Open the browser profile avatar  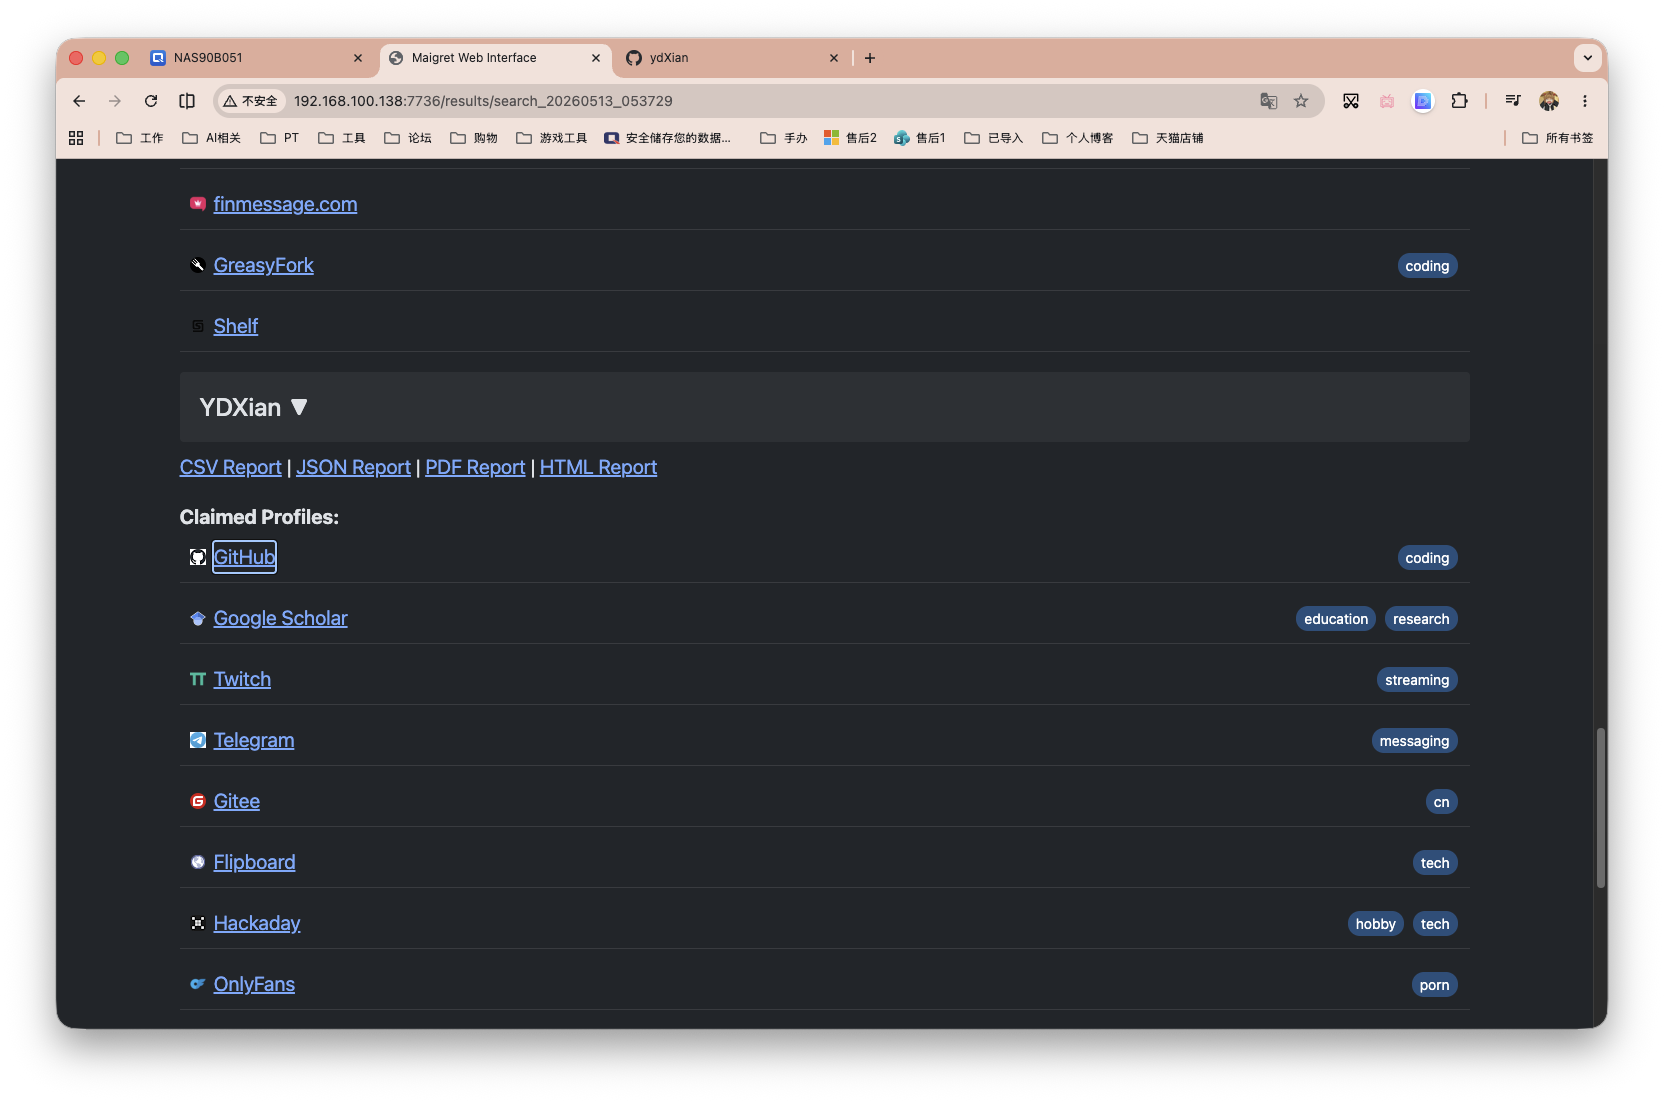[x=1549, y=101]
